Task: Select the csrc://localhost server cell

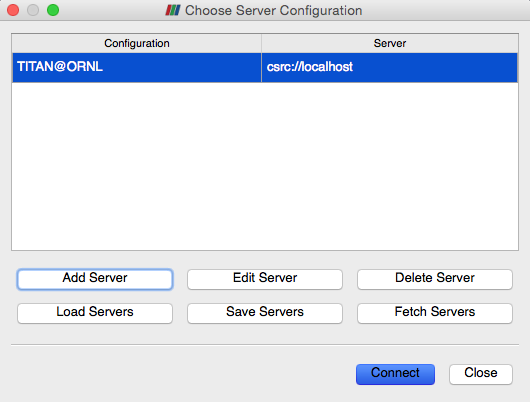Action: tap(389, 67)
